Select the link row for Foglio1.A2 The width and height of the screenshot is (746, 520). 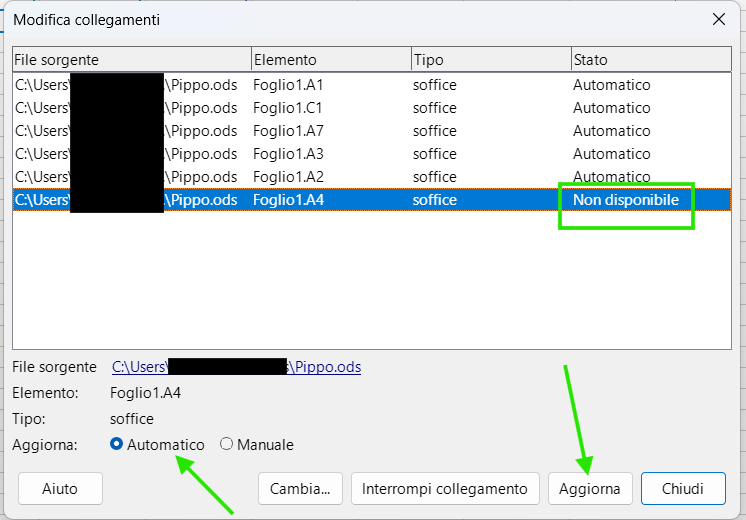[x=288, y=177]
